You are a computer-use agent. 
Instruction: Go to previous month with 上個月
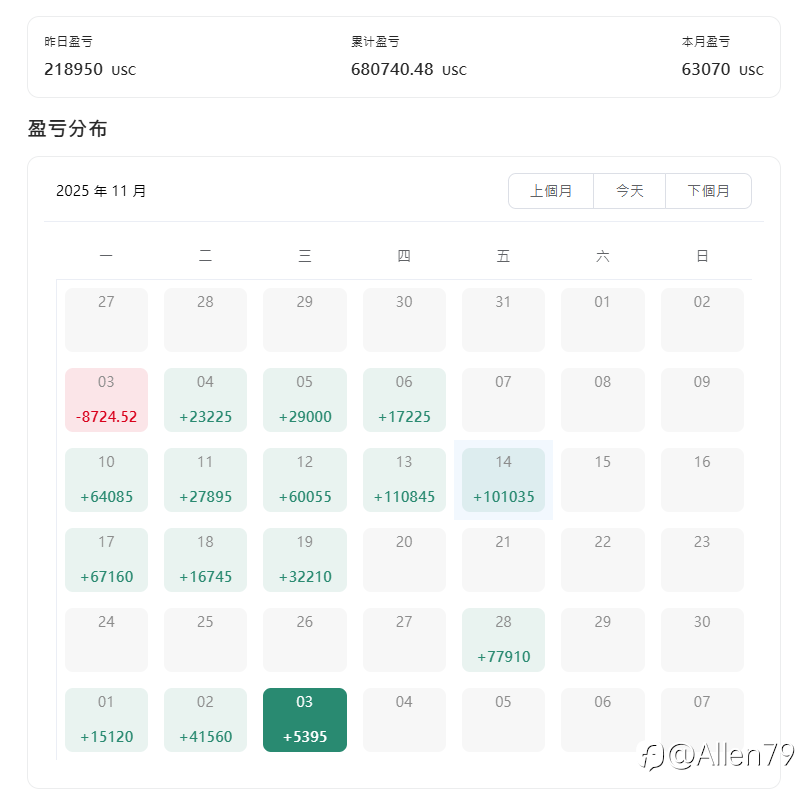click(551, 191)
